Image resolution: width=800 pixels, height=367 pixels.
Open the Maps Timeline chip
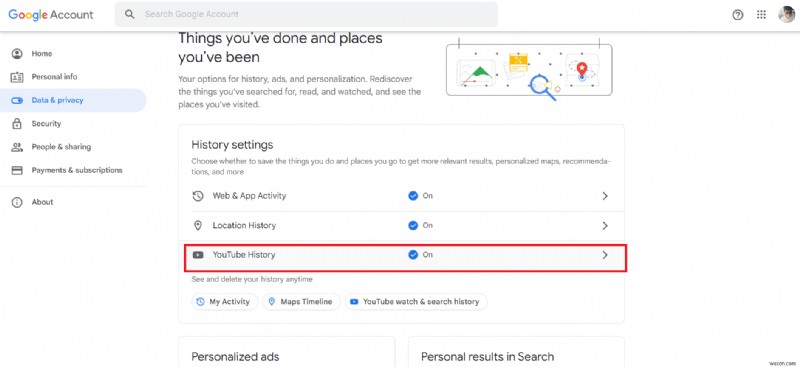302,302
